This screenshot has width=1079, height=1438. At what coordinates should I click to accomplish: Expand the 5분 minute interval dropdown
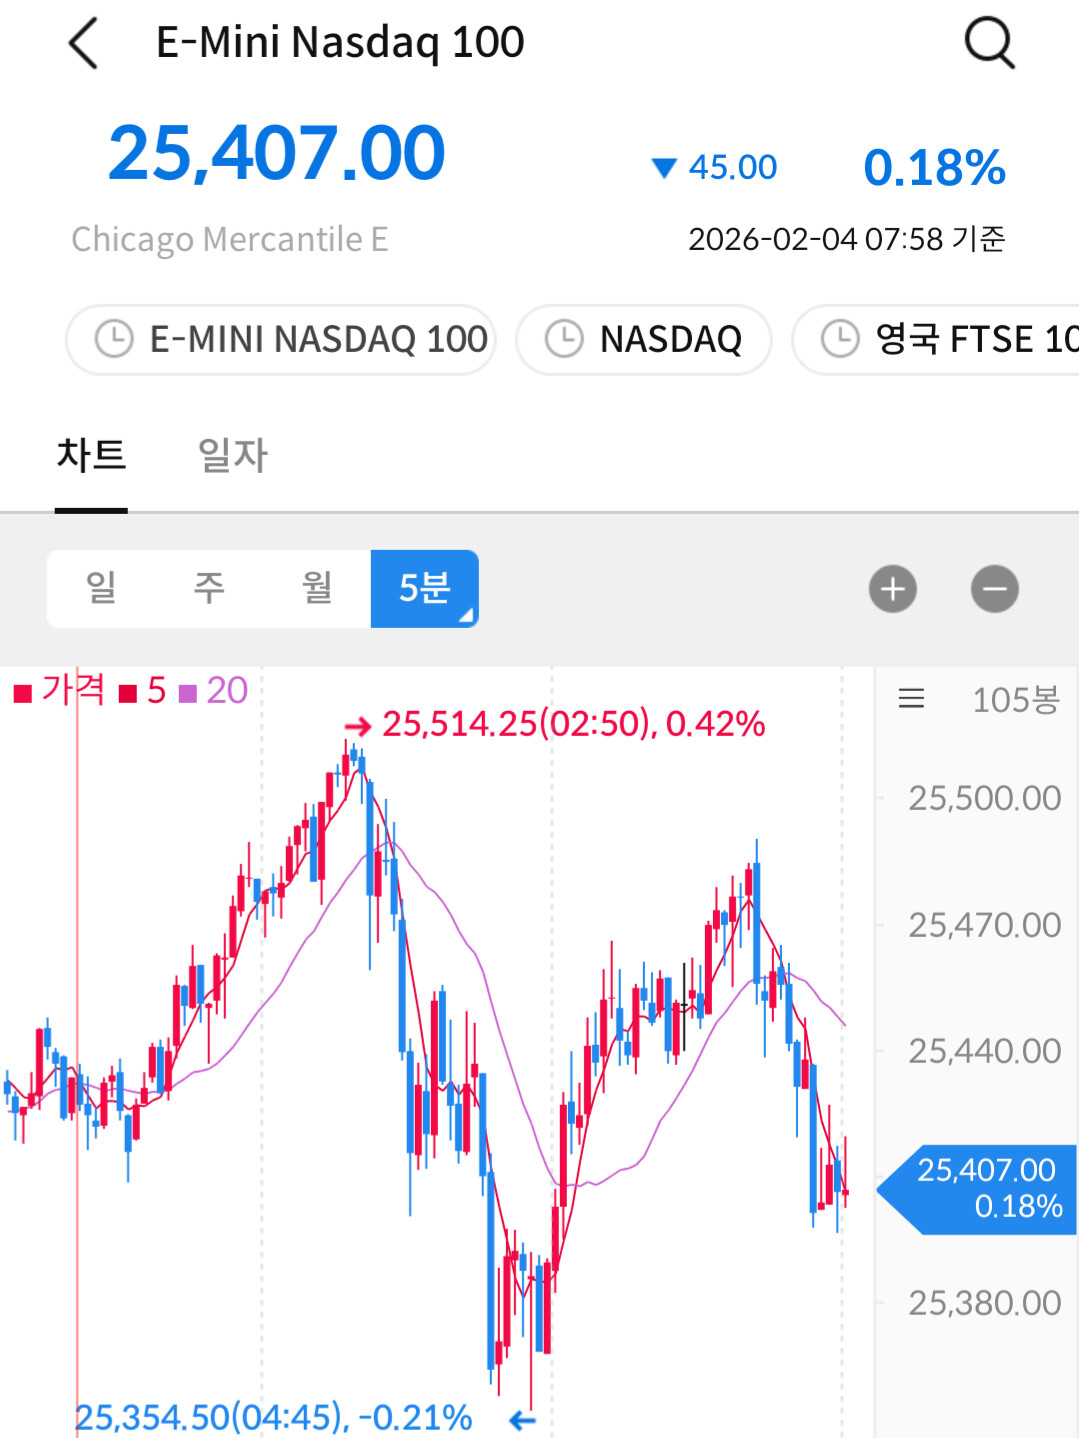point(425,589)
